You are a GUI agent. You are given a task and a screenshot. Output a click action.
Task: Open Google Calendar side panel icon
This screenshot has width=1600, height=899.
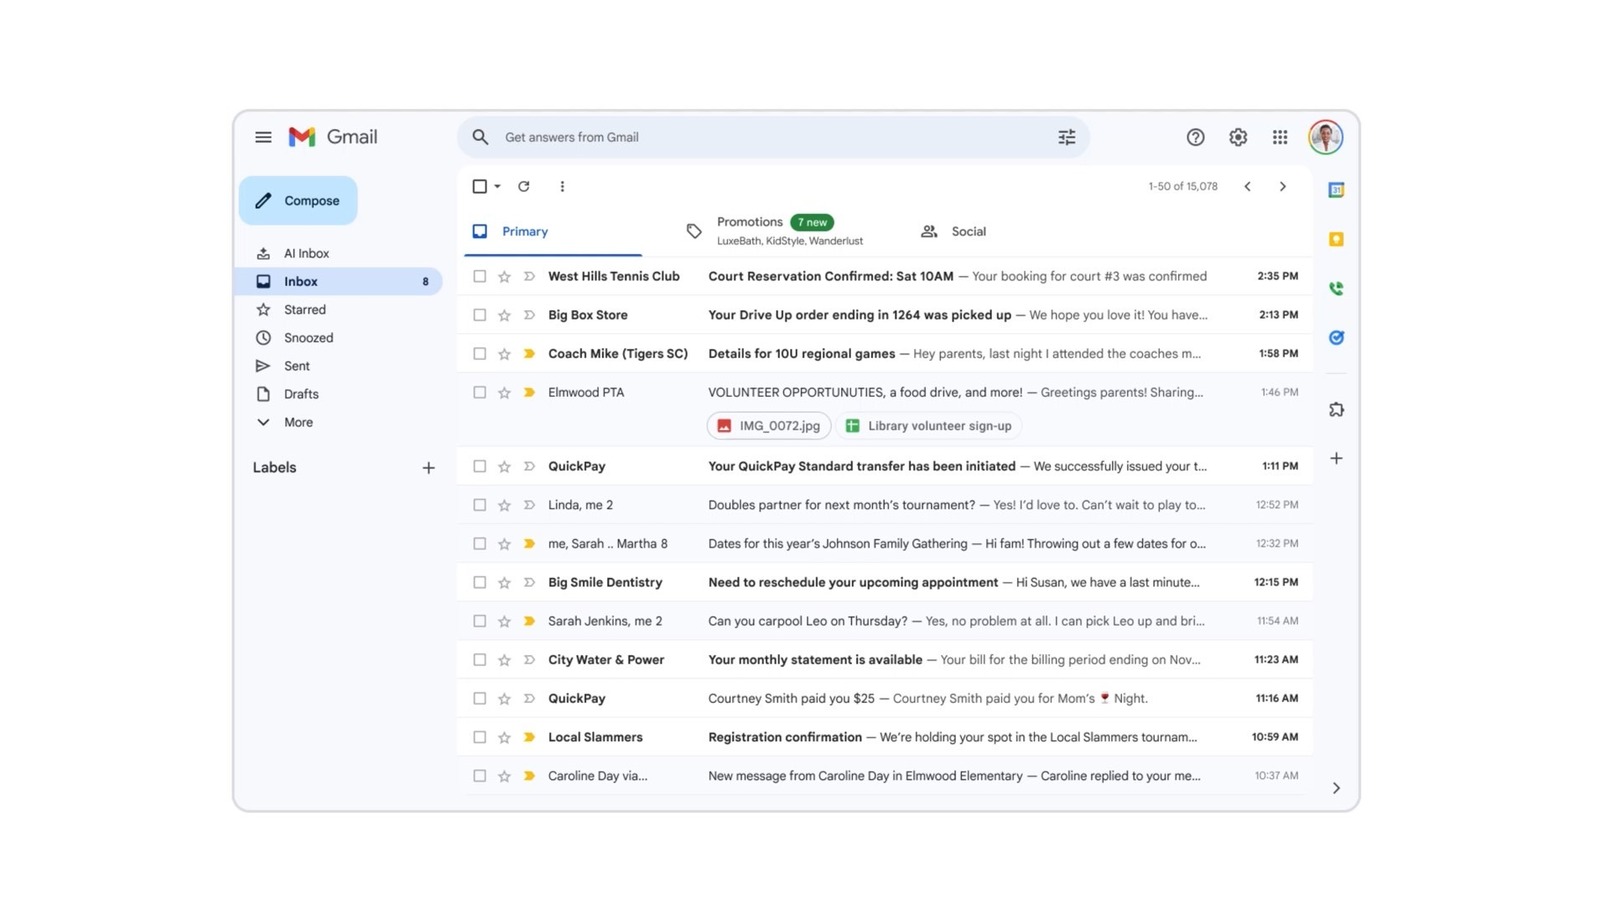coord(1336,190)
